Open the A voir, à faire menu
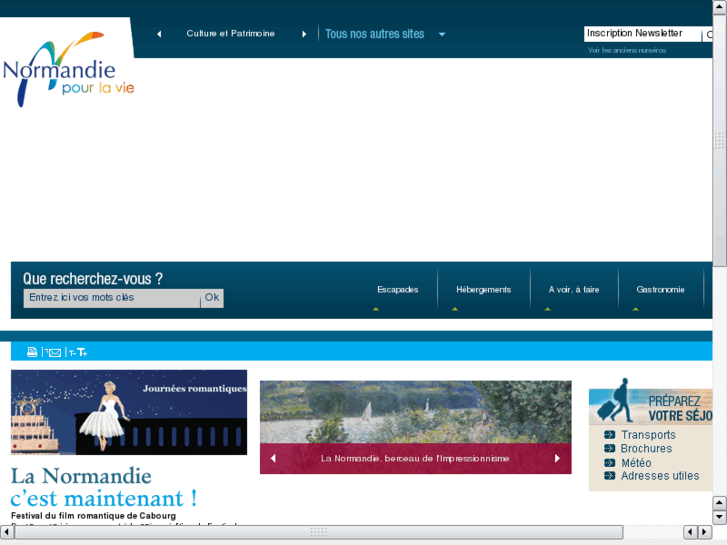727x545 pixels. (574, 289)
